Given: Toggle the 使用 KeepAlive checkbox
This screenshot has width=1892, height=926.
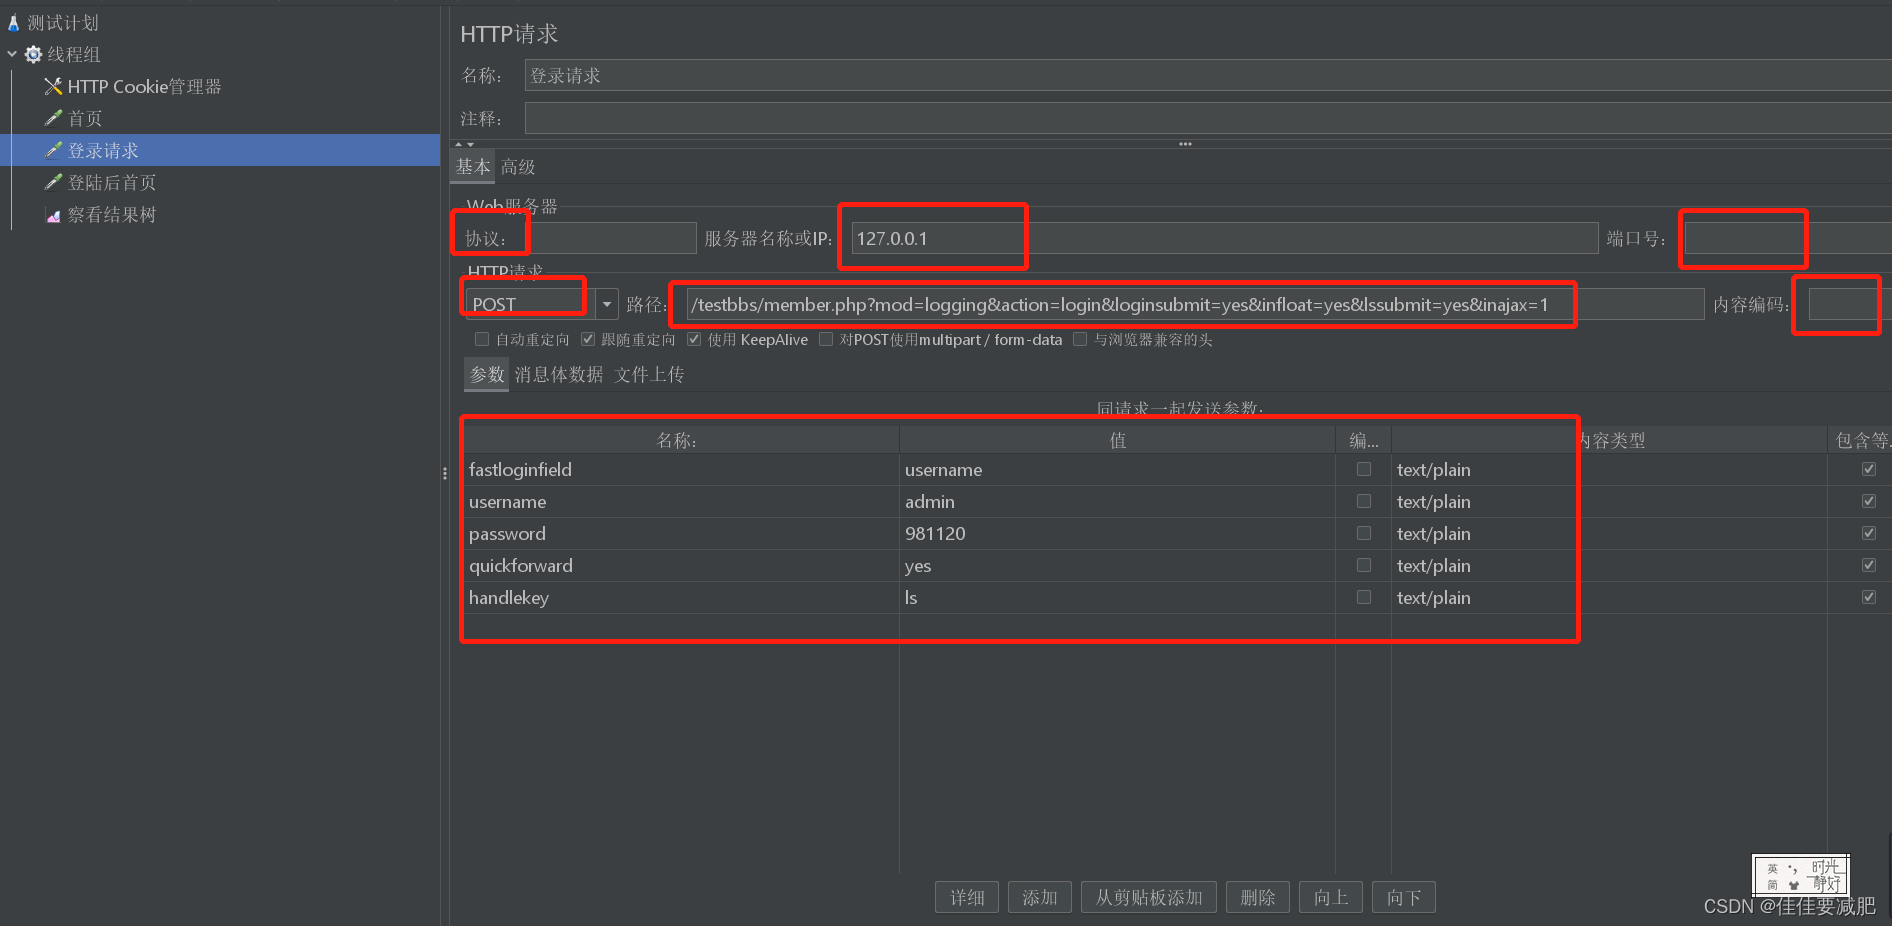Looking at the screenshot, I should click(694, 339).
